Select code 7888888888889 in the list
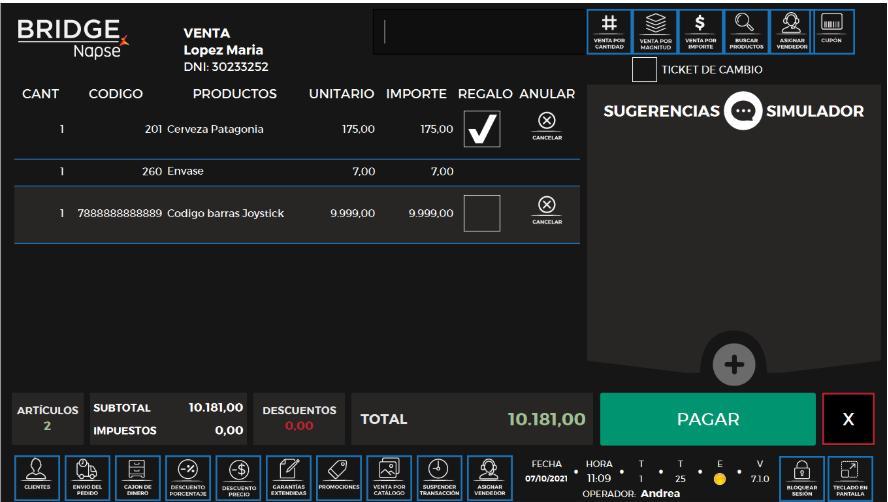The width and height of the screenshot is (888, 502). pyautogui.click(x=119, y=214)
